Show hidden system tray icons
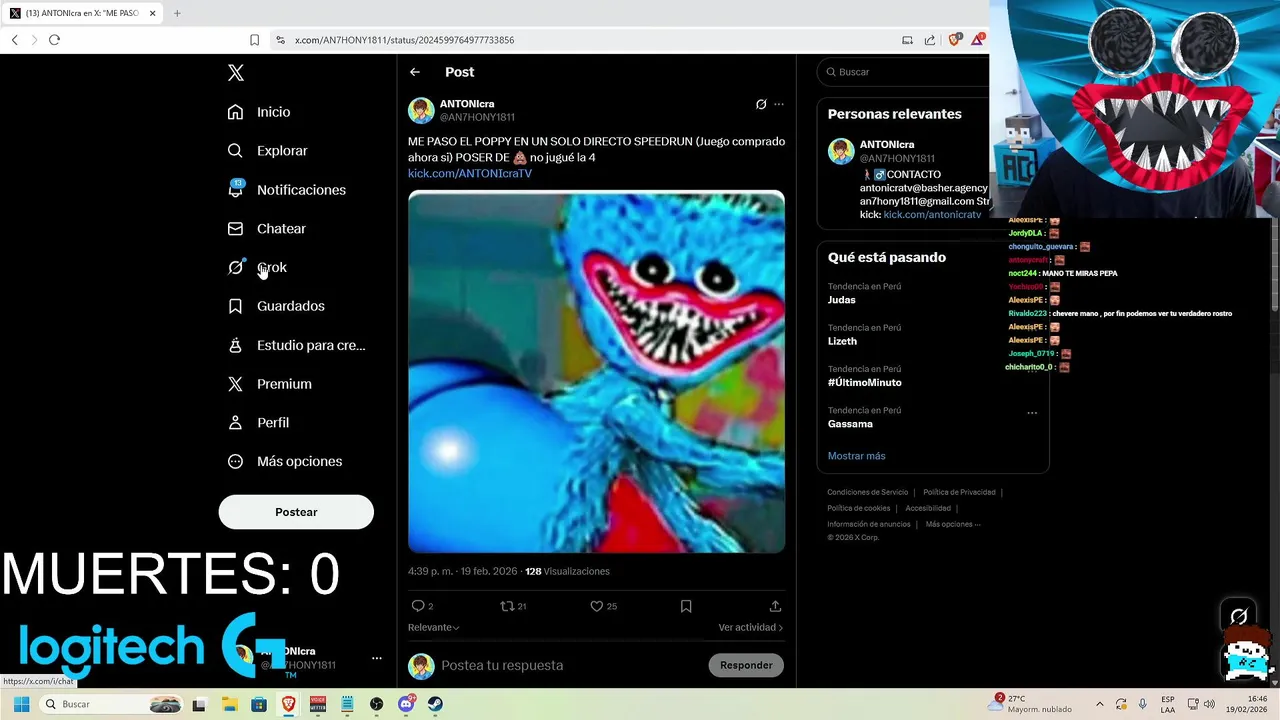 pyautogui.click(x=1099, y=704)
